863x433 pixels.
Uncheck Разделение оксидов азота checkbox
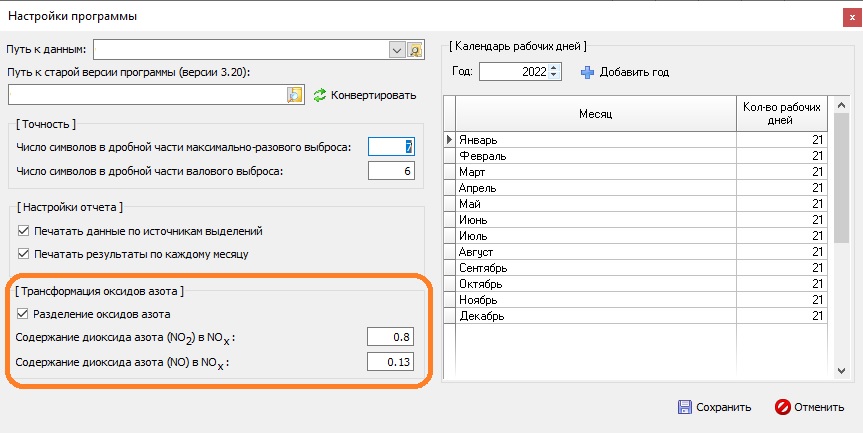point(24,314)
